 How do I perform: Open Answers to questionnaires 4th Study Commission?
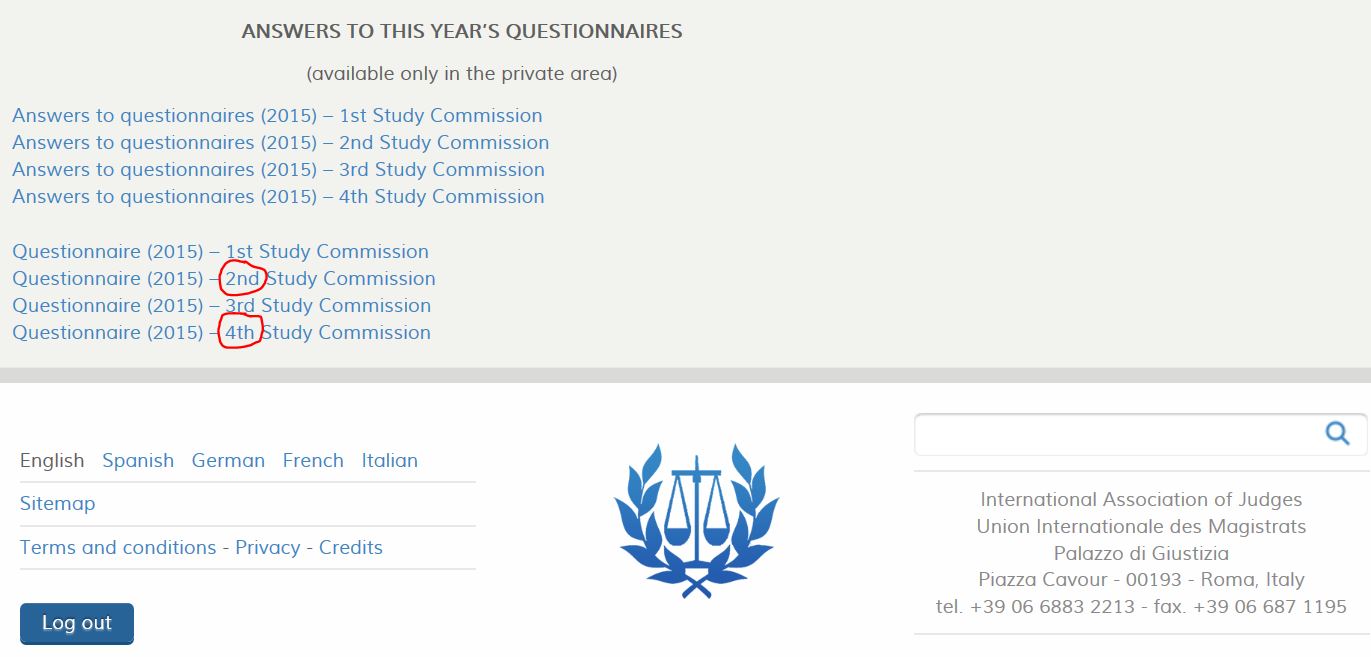(x=278, y=197)
